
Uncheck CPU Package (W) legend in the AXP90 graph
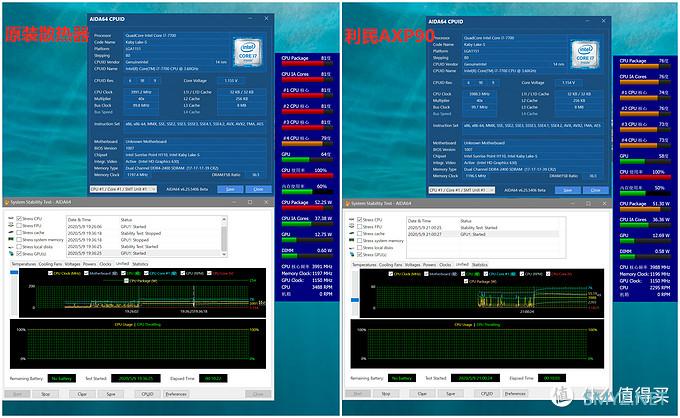click(x=466, y=281)
